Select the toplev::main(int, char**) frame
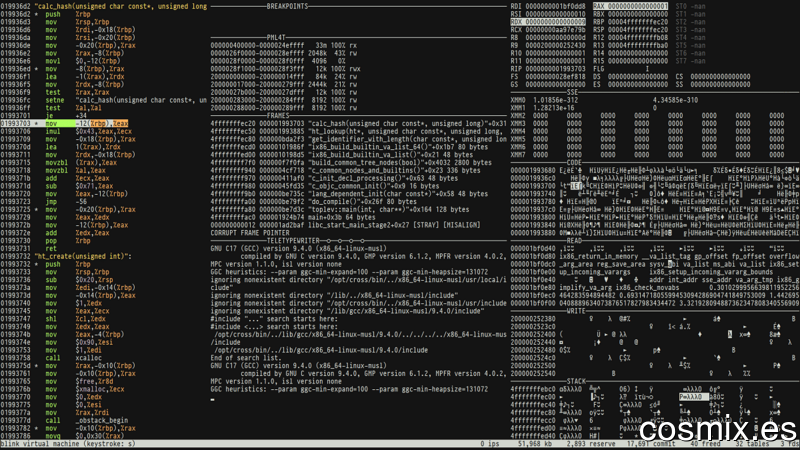This screenshot has width=800, height=450. [x=340, y=209]
